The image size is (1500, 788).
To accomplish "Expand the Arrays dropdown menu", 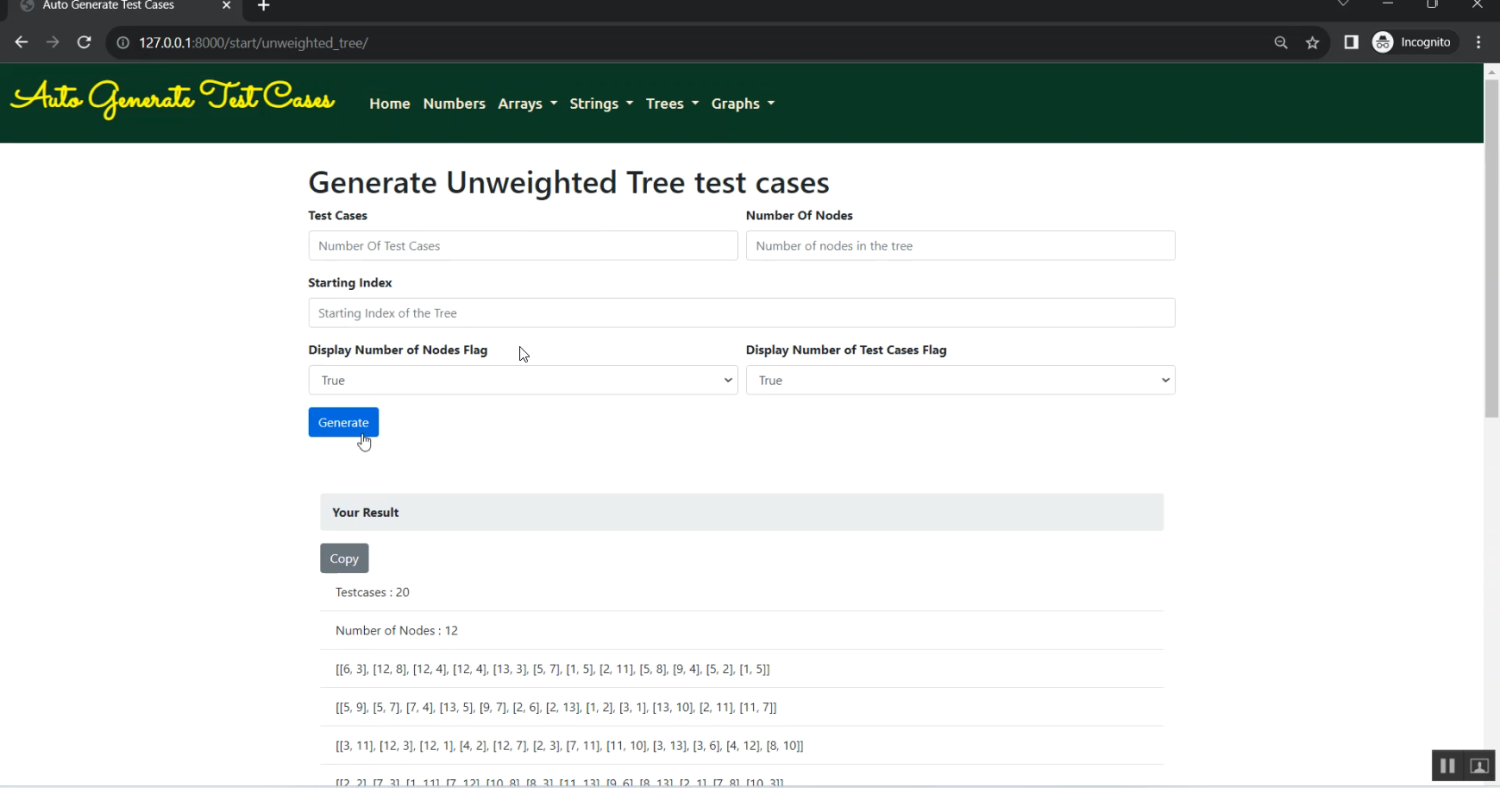I will point(527,104).
